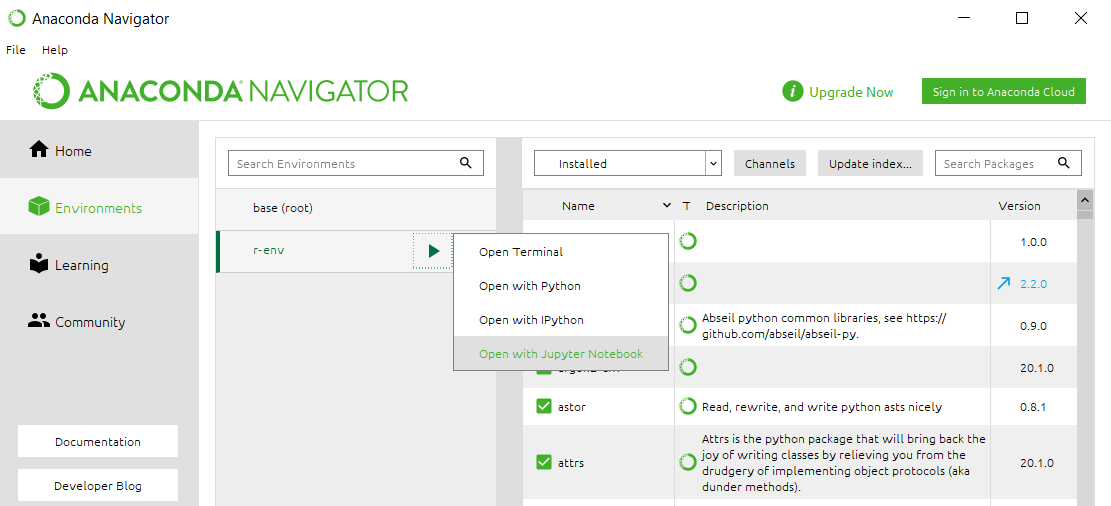
Task: Open the File menu
Action: (16, 50)
